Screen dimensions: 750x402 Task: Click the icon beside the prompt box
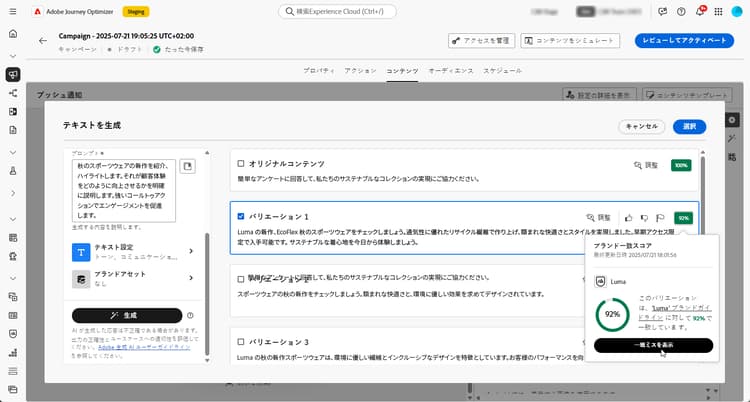coord(188,166)
